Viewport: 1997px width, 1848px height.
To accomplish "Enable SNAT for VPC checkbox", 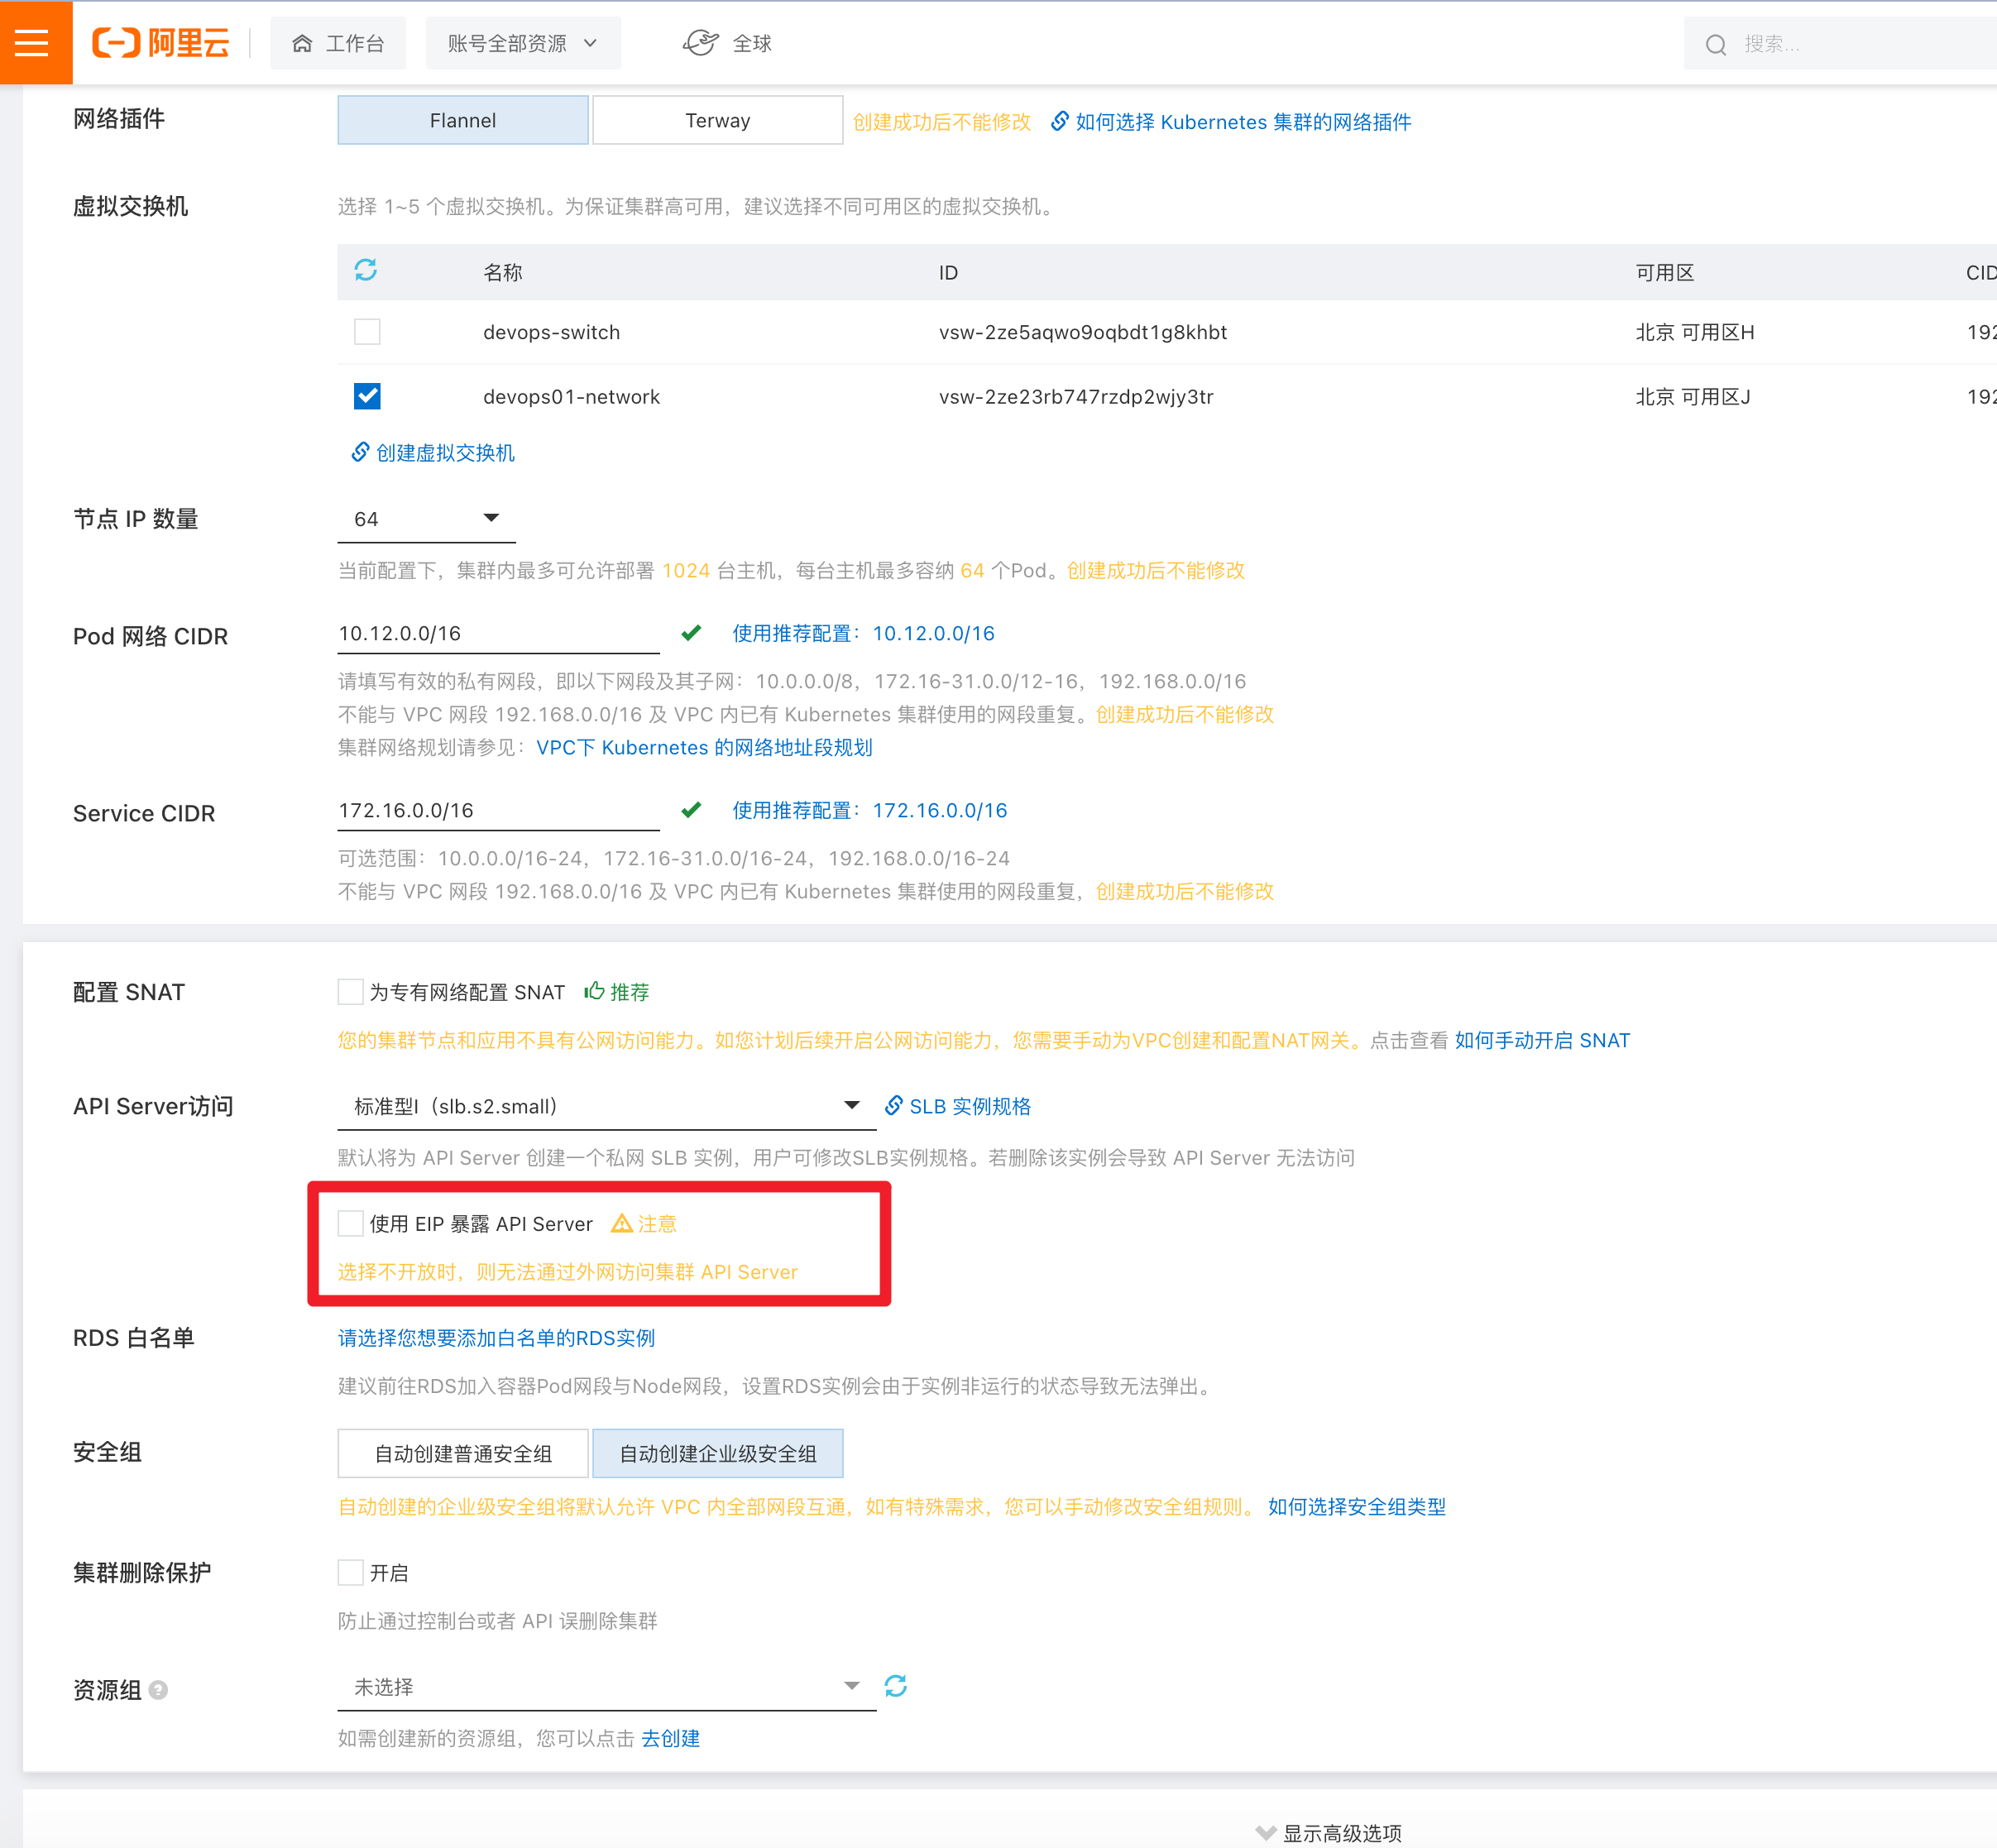I will 350,992.
